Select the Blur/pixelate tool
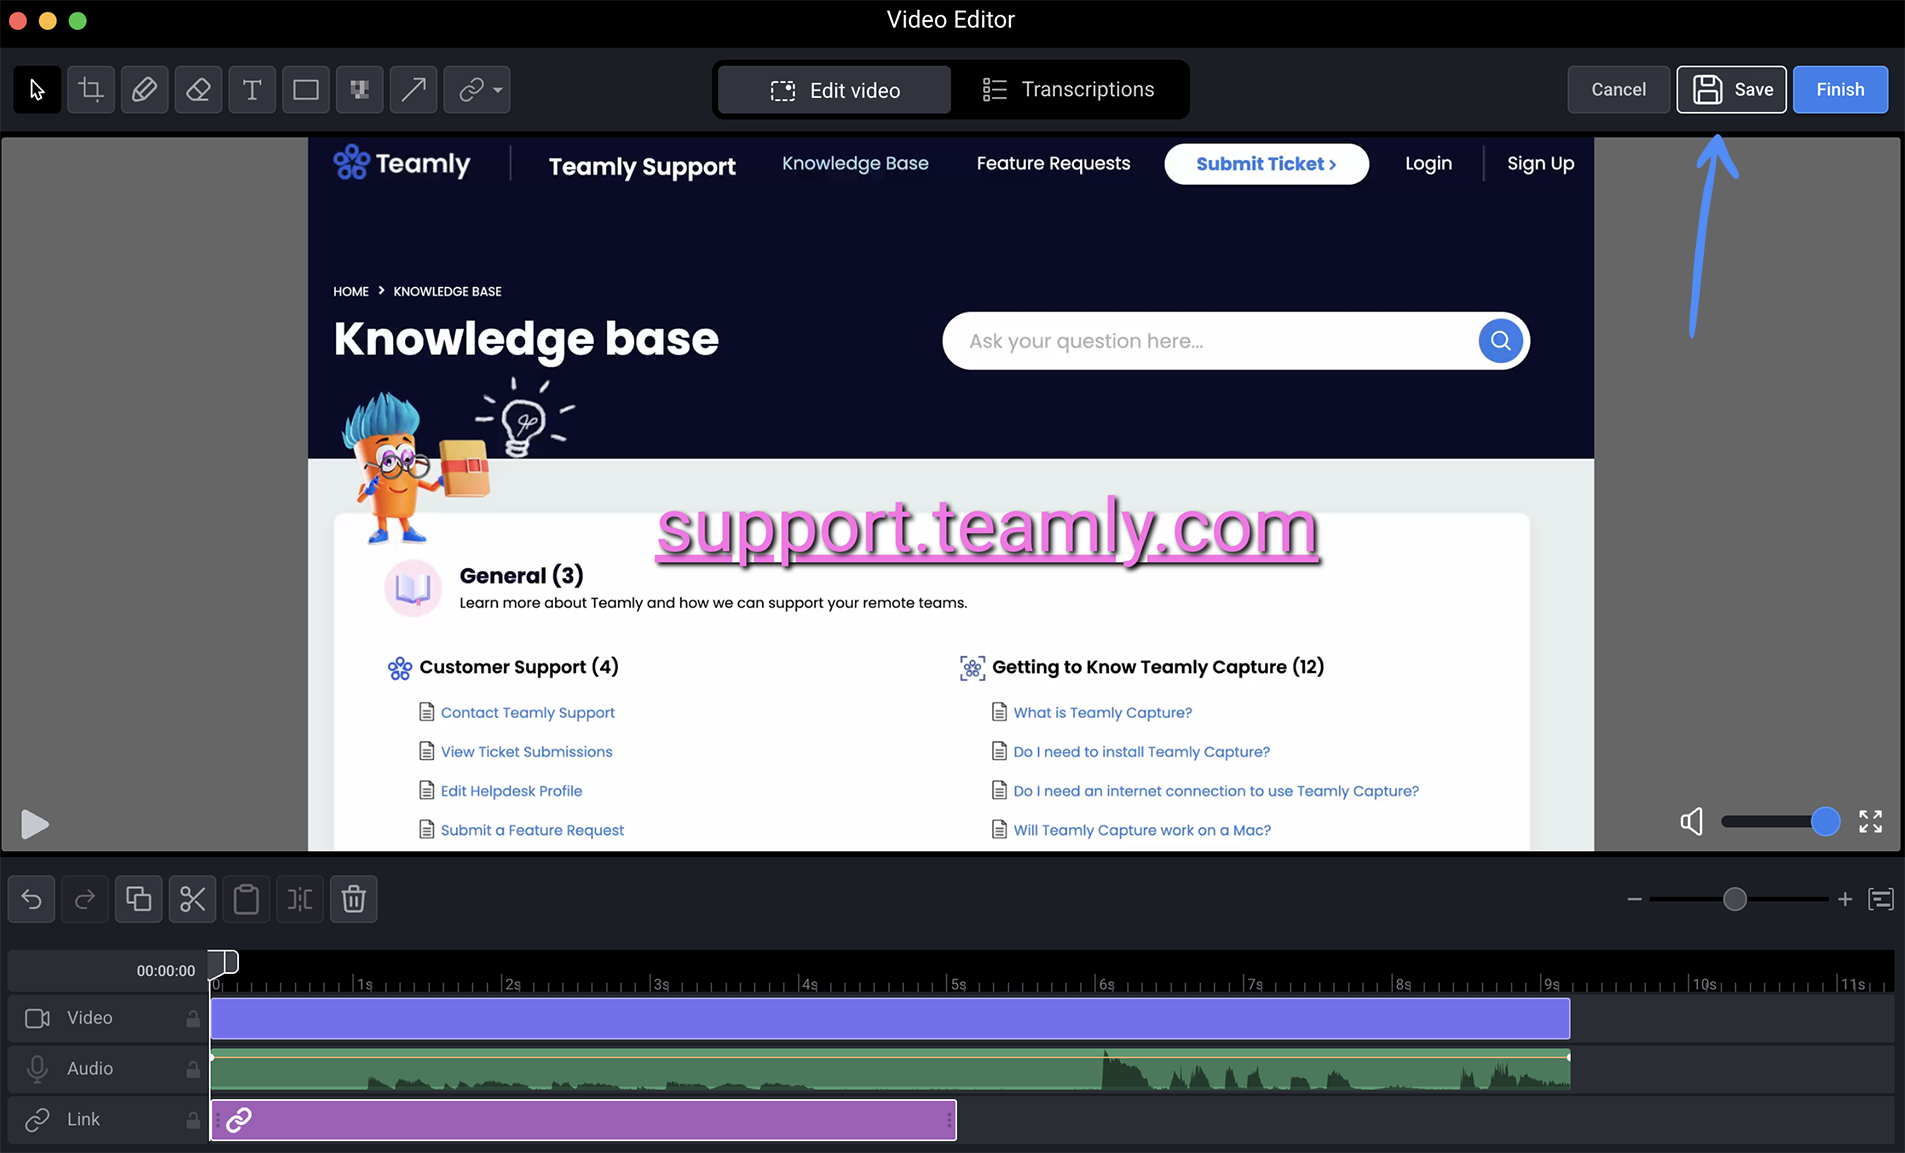 (359, 90)
